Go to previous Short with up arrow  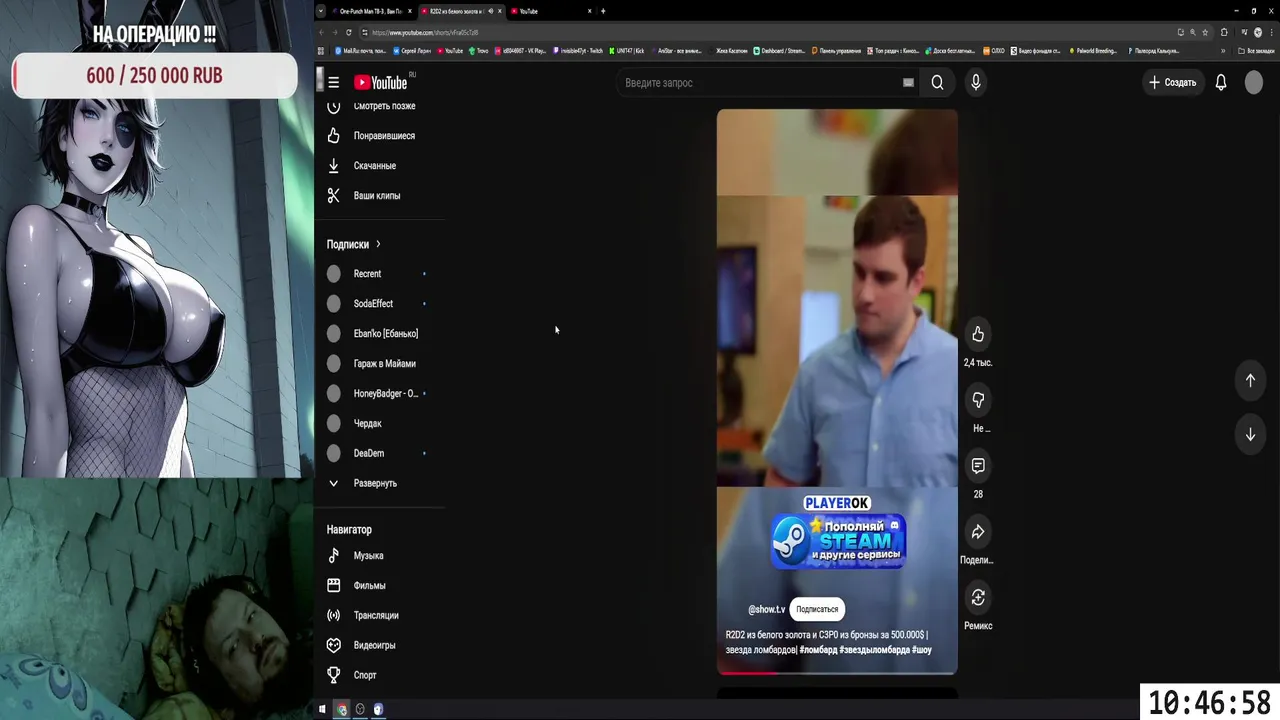[1250, 380]
